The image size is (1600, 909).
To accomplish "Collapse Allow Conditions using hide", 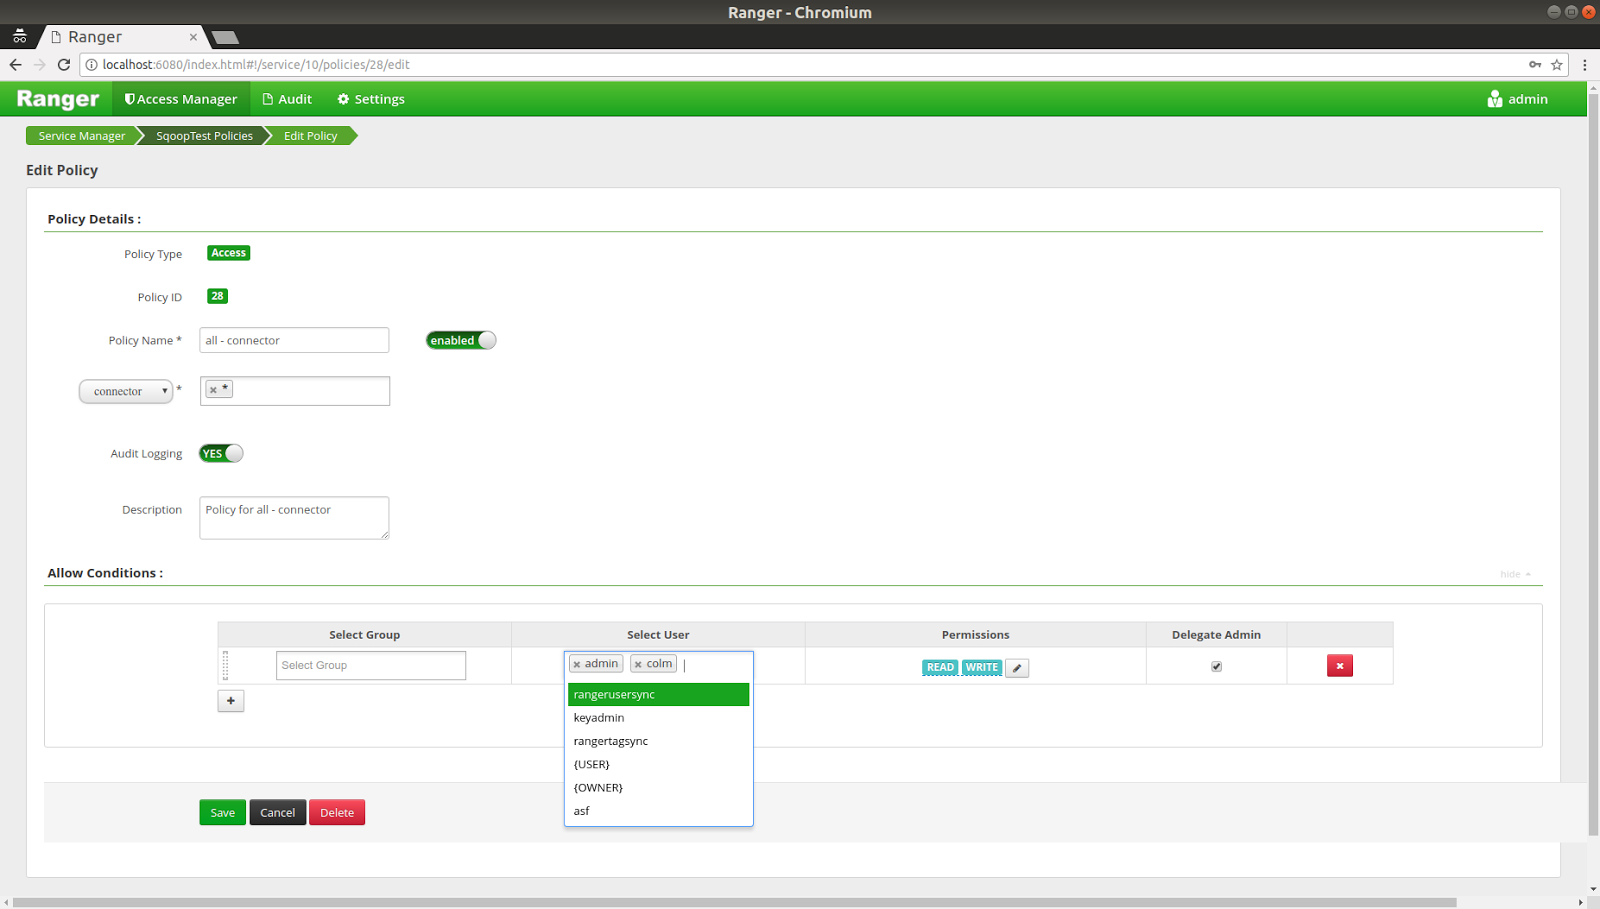I will pos(1511,573).
